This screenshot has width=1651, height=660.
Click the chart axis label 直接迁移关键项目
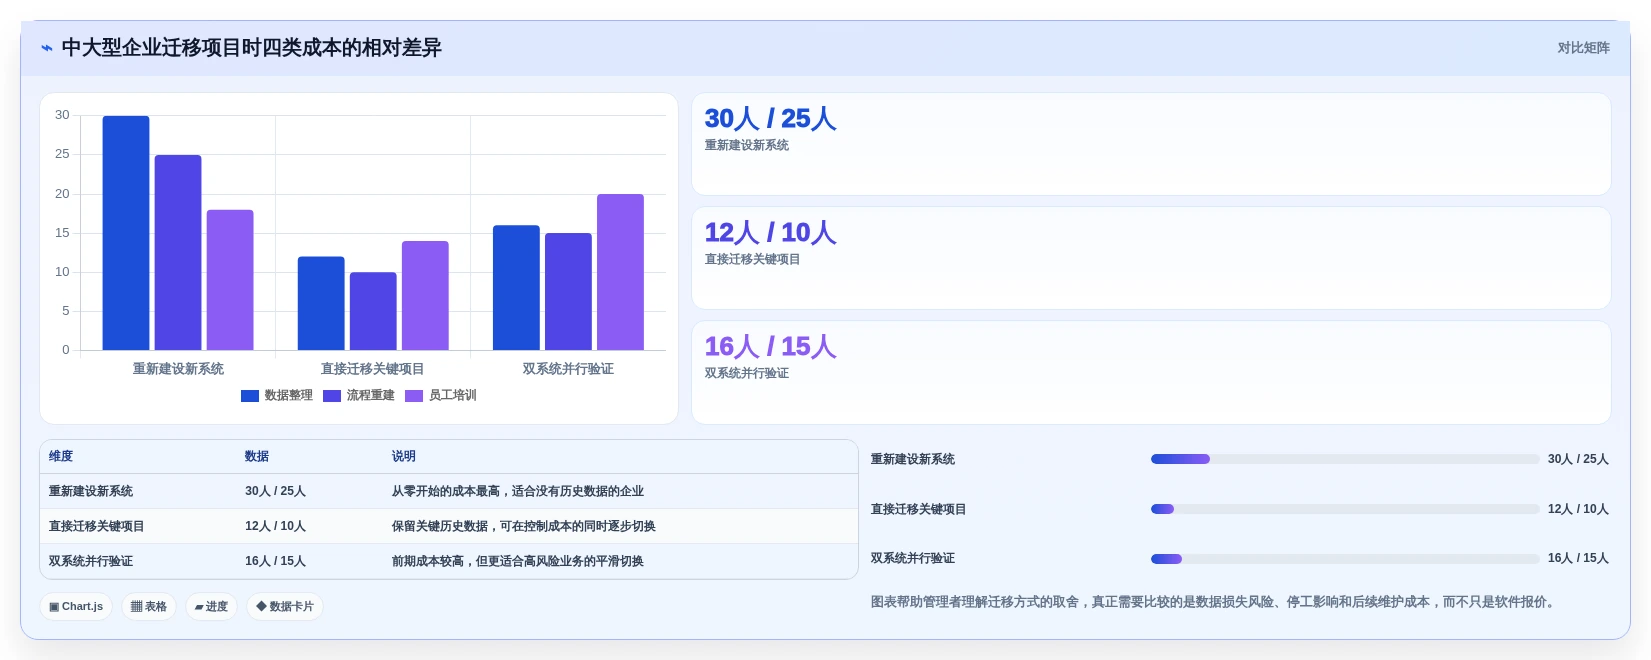373,369
